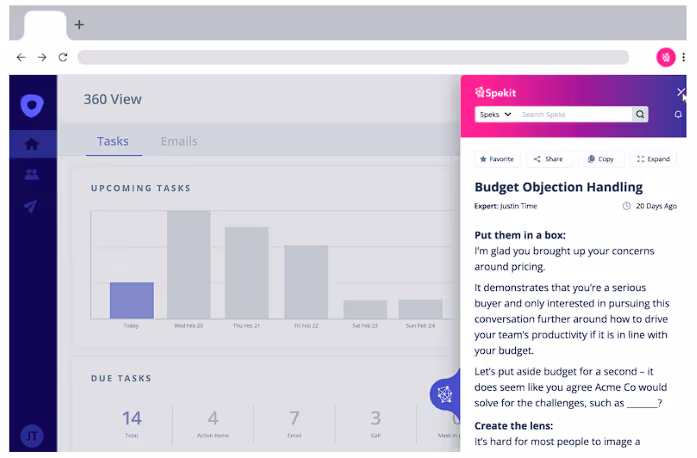The image size is (697, 458).
Task: Select the Thu Feb 21 bar
Action: tap(247, 273)
